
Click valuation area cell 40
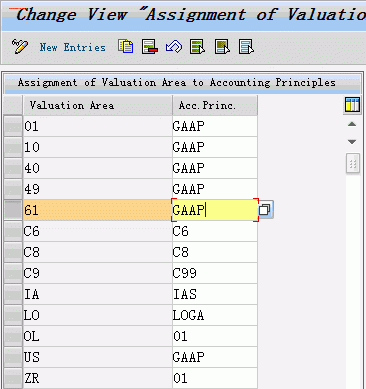(97, 168)
